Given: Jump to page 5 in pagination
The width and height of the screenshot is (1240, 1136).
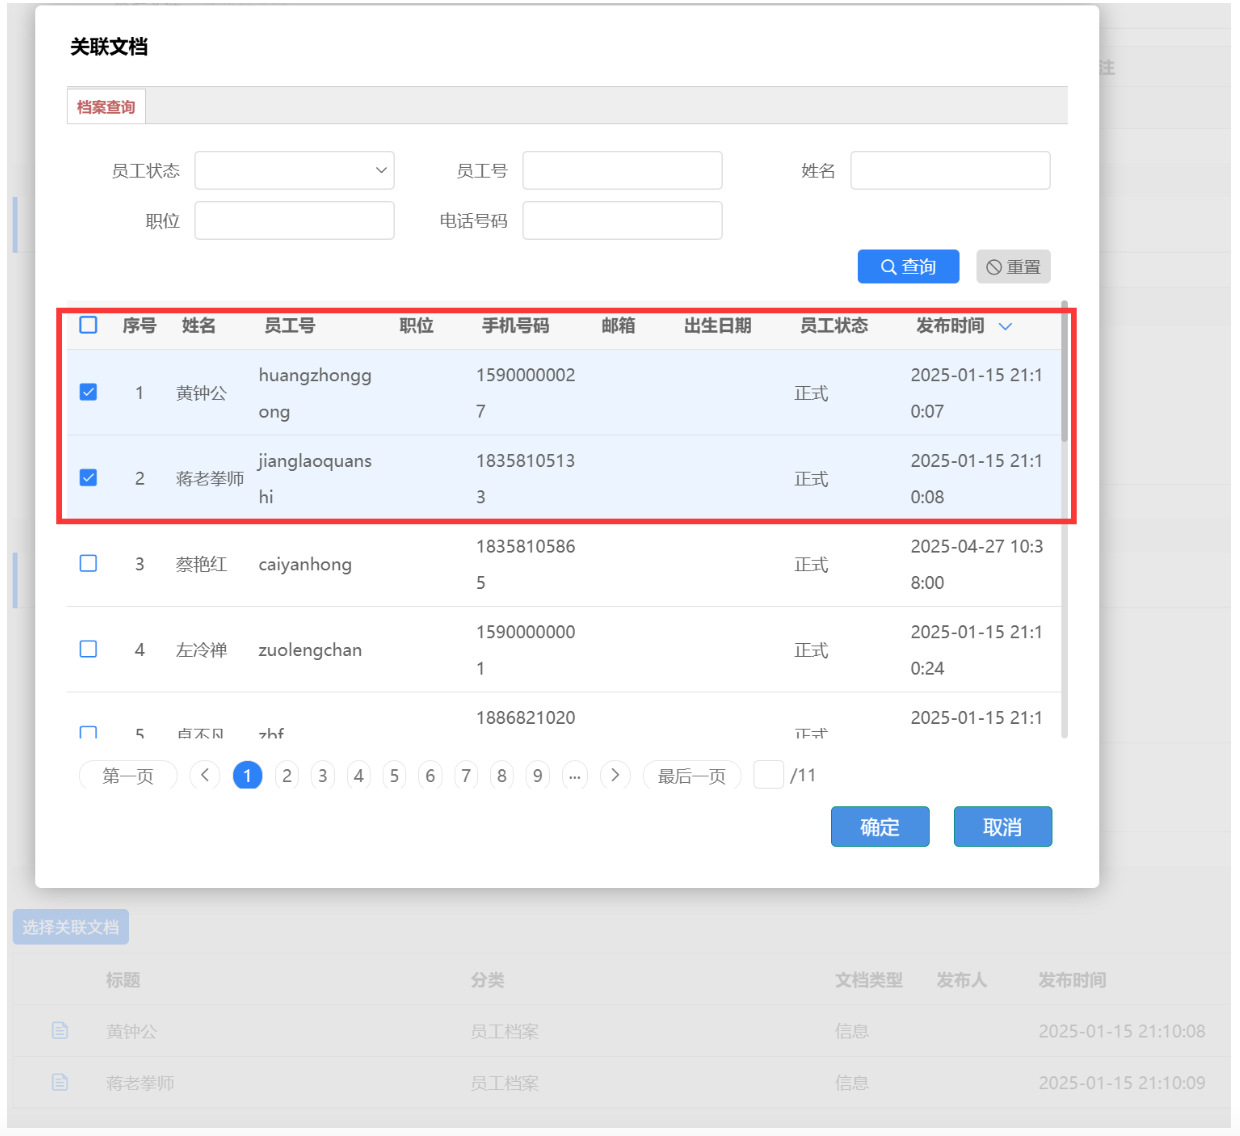Looking at the screenshot, I should (394, 775).
